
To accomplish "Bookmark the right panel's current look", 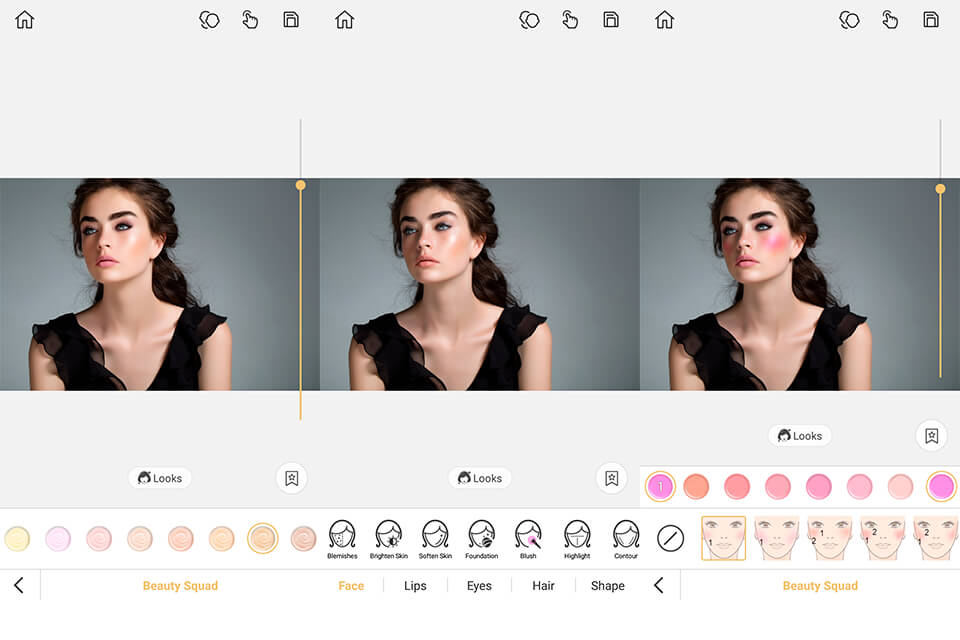I will pos(931,436).
